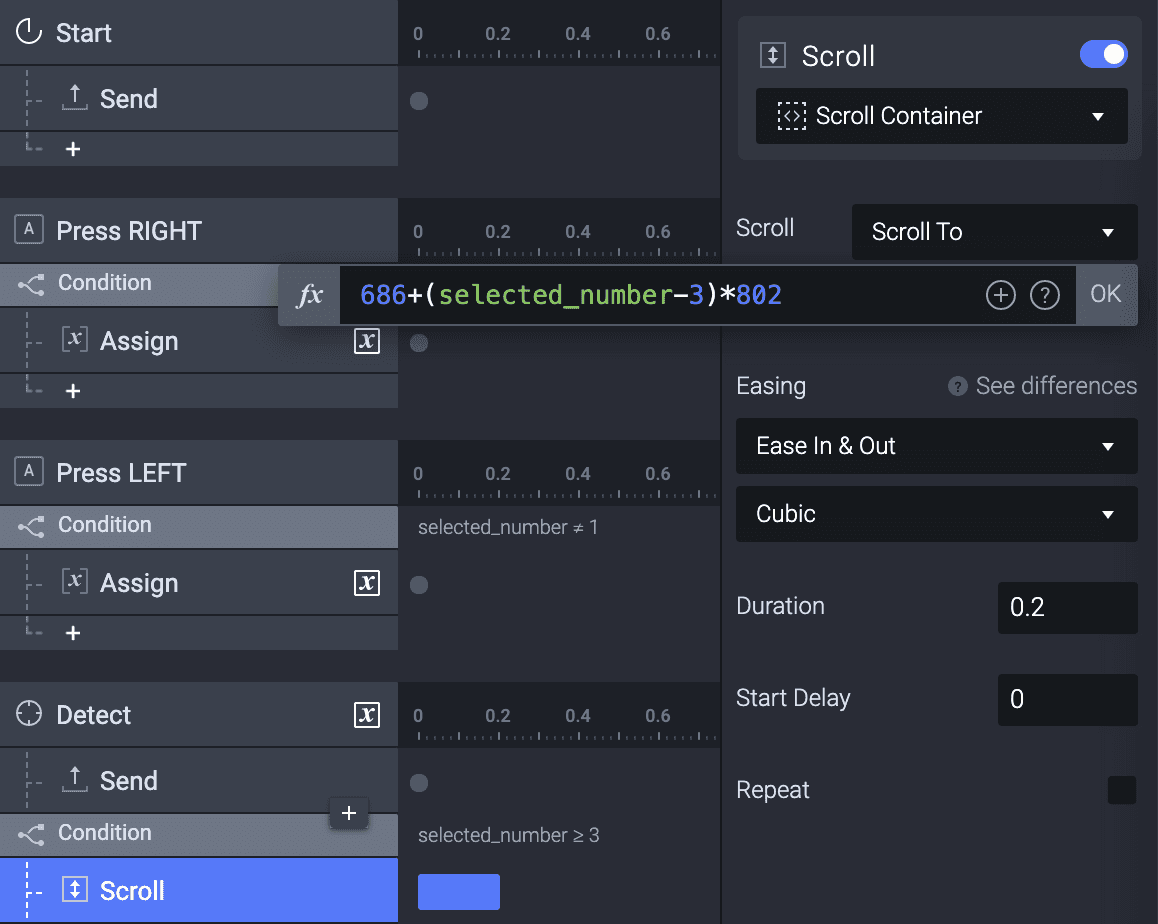Enable the Repeat checkbox
The image size is (1158, 924).
[x=1122, y=790]
